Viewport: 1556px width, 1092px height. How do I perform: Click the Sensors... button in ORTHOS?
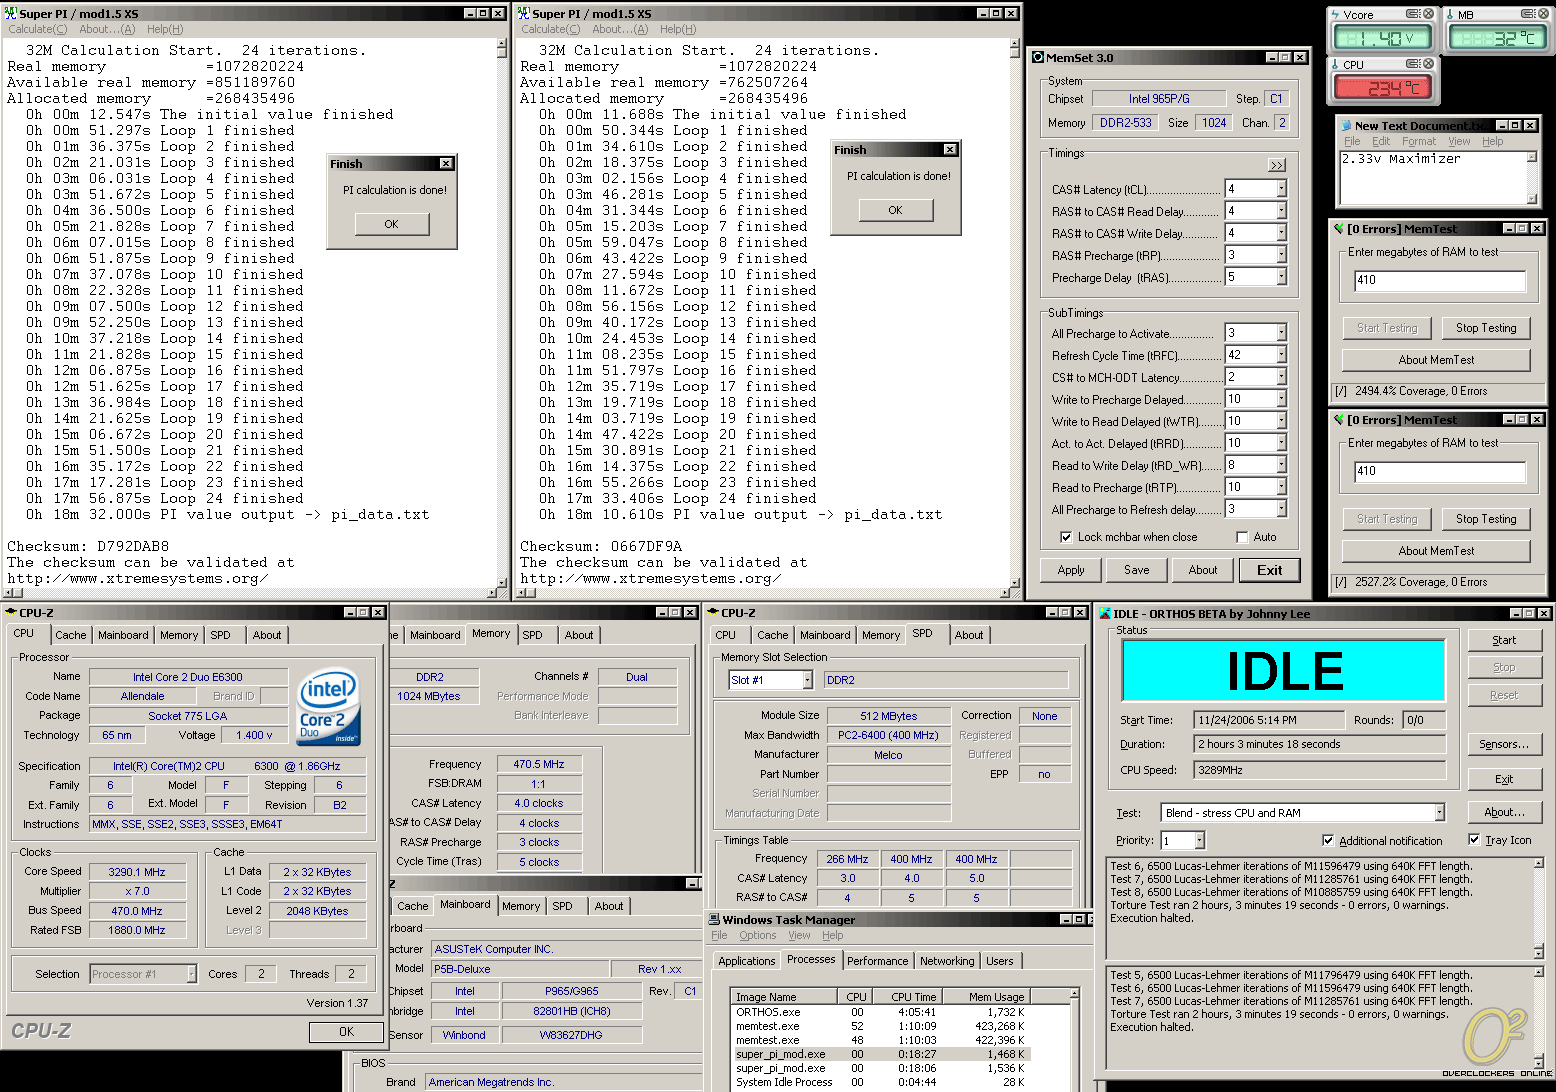tap(1503, 744)
